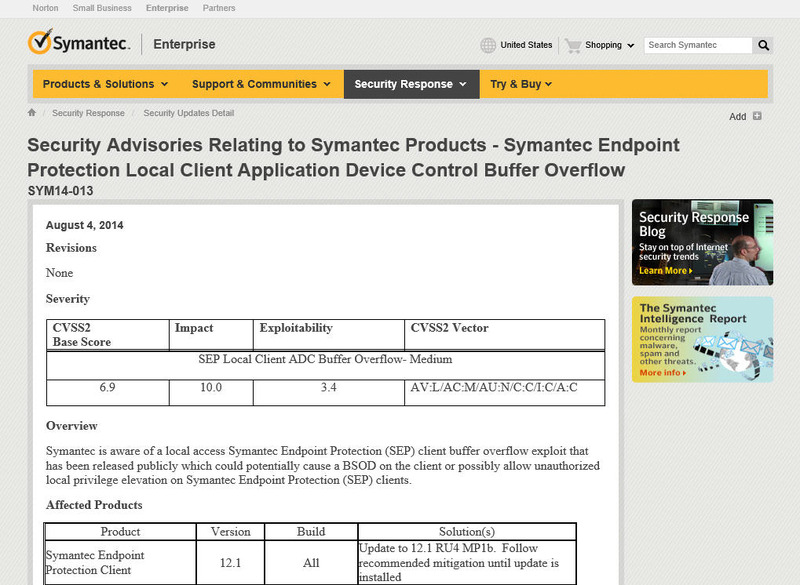Open the Shopping dropdown

tap(609, 45)
